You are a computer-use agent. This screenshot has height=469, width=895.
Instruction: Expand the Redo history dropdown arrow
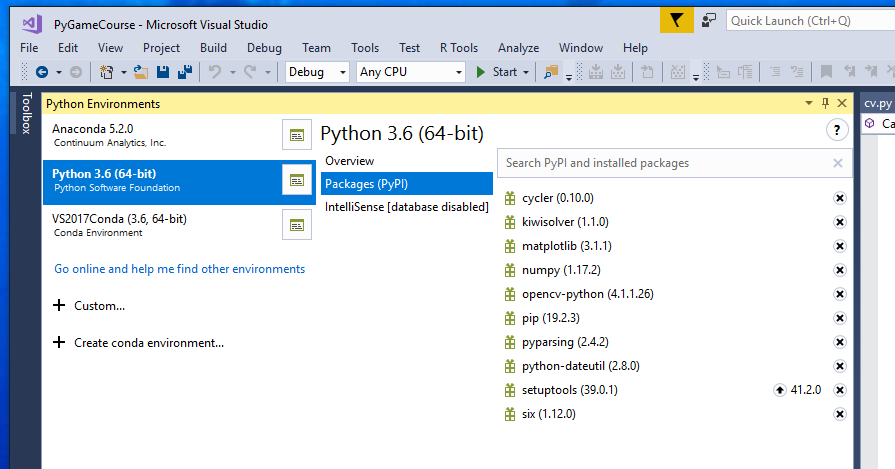coord(267,72)
